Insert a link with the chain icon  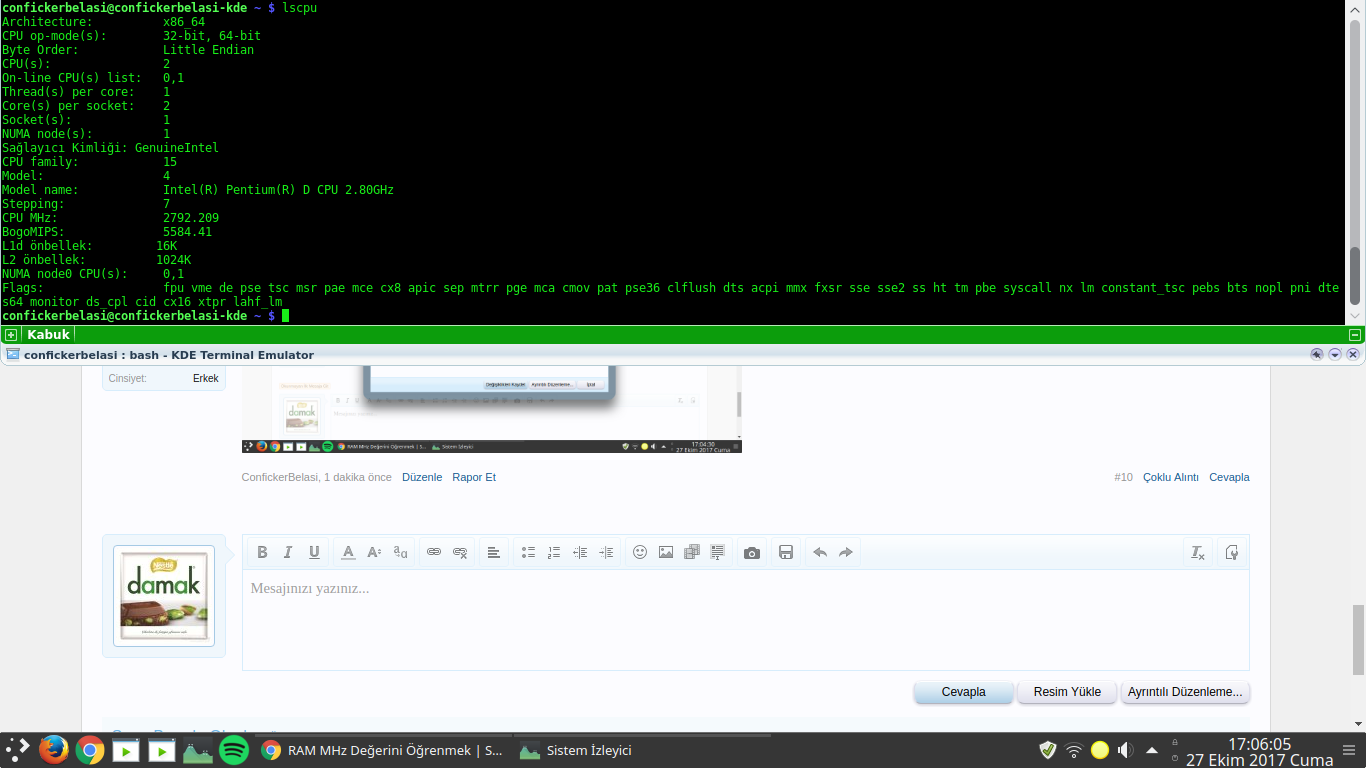pyautogui.click(x=434, y=552)
